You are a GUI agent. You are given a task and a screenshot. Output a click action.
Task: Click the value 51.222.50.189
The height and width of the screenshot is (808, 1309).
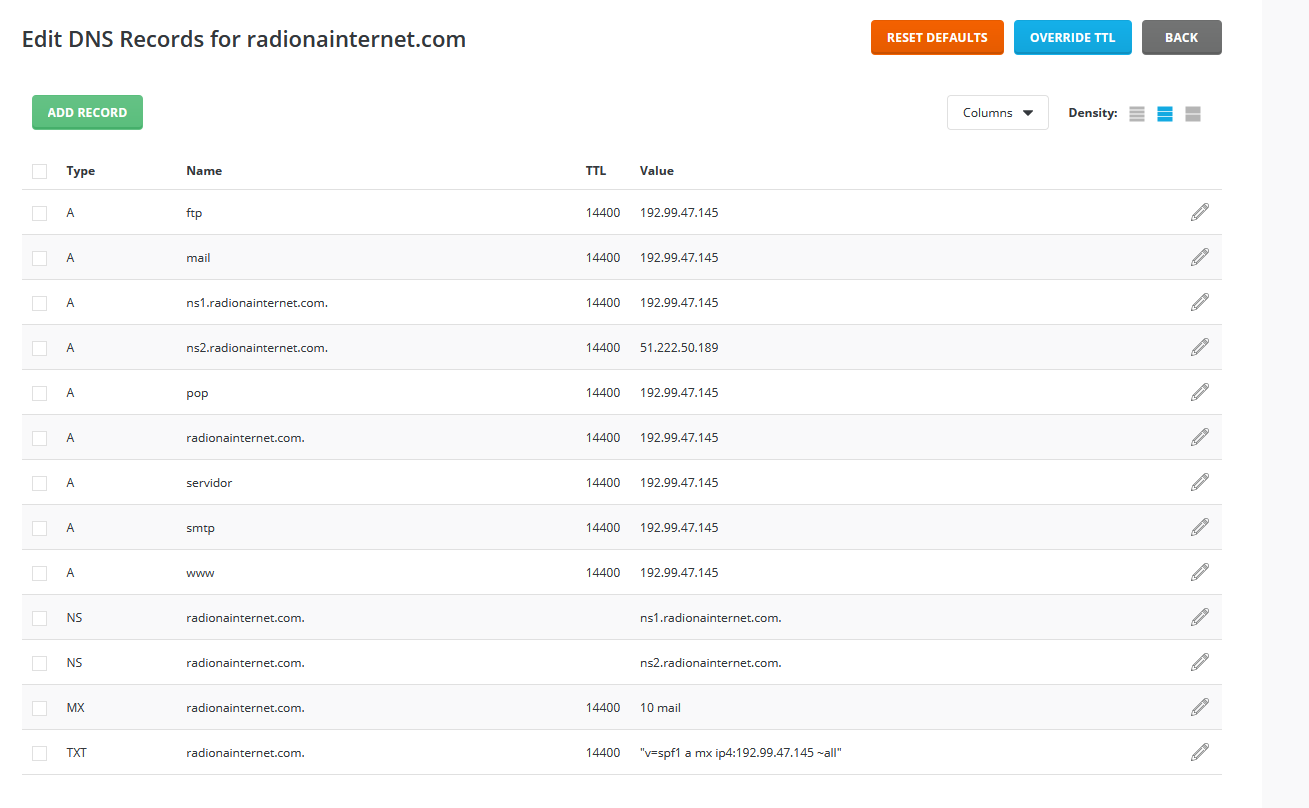(x=679, y=348)
